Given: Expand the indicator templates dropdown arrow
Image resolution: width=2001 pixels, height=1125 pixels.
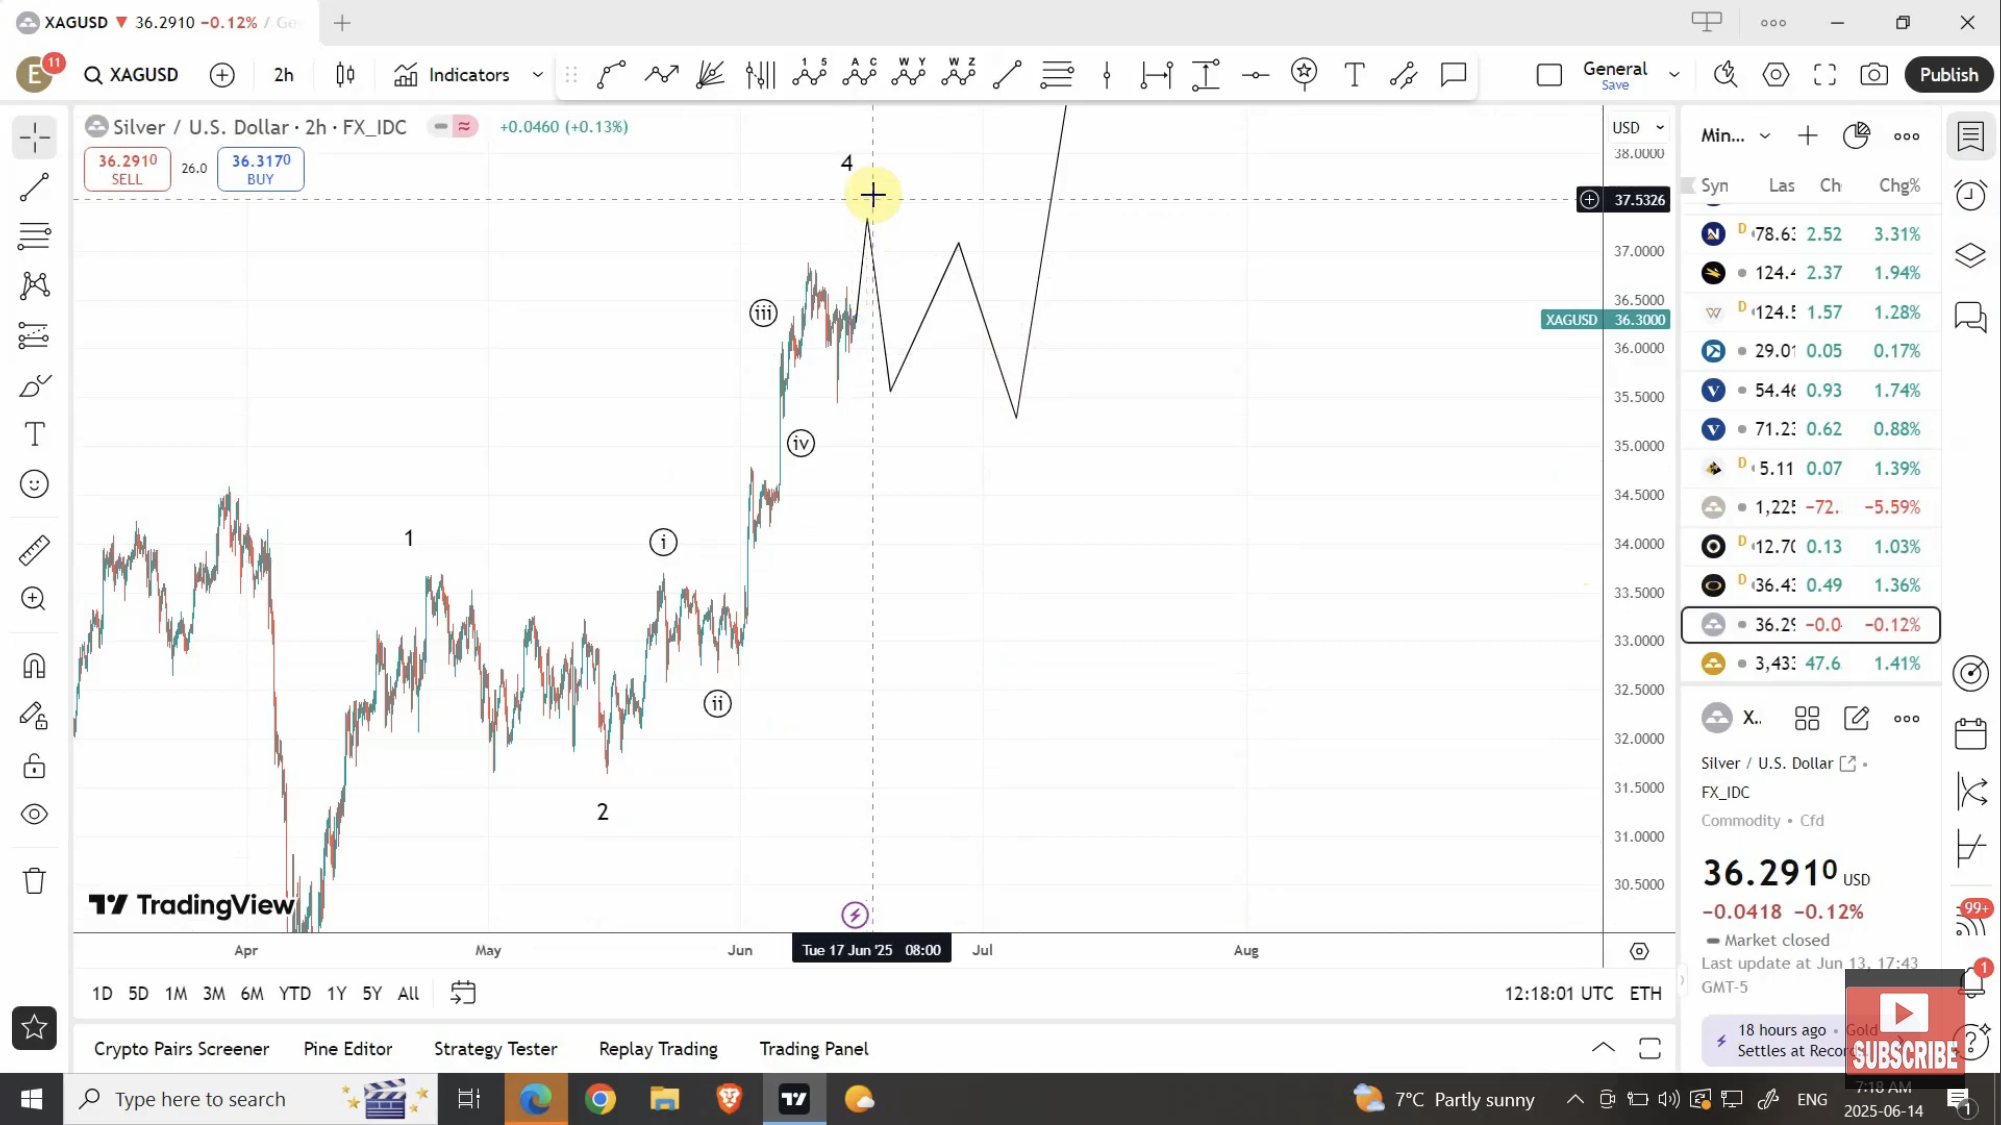Looking at the screenshot, I should [x=537, y=74].
